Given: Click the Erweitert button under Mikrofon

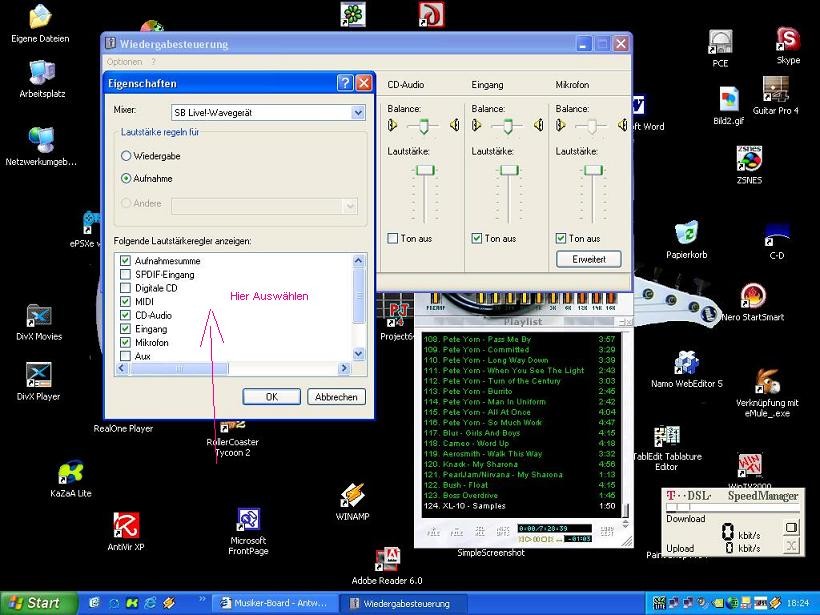Looking at the screenshot, I should pyautogui.click(x=589, y=259).
